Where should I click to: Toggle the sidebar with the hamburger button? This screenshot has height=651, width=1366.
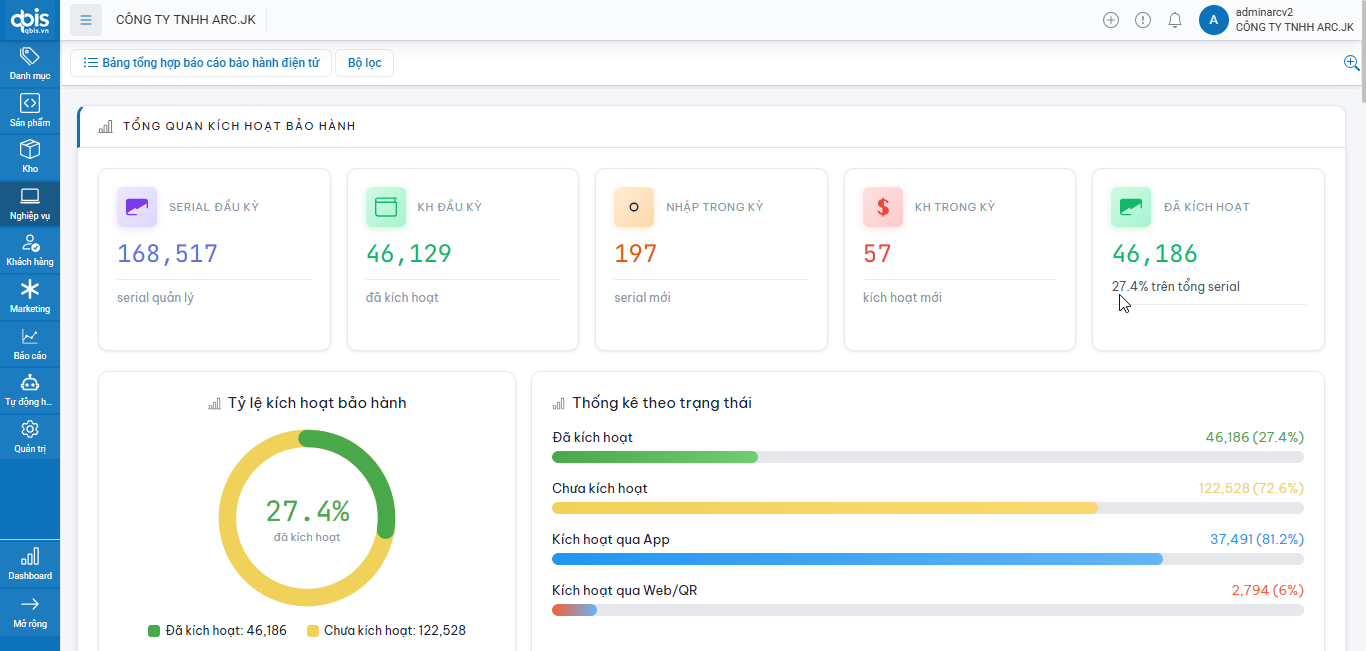click(85, 19)
